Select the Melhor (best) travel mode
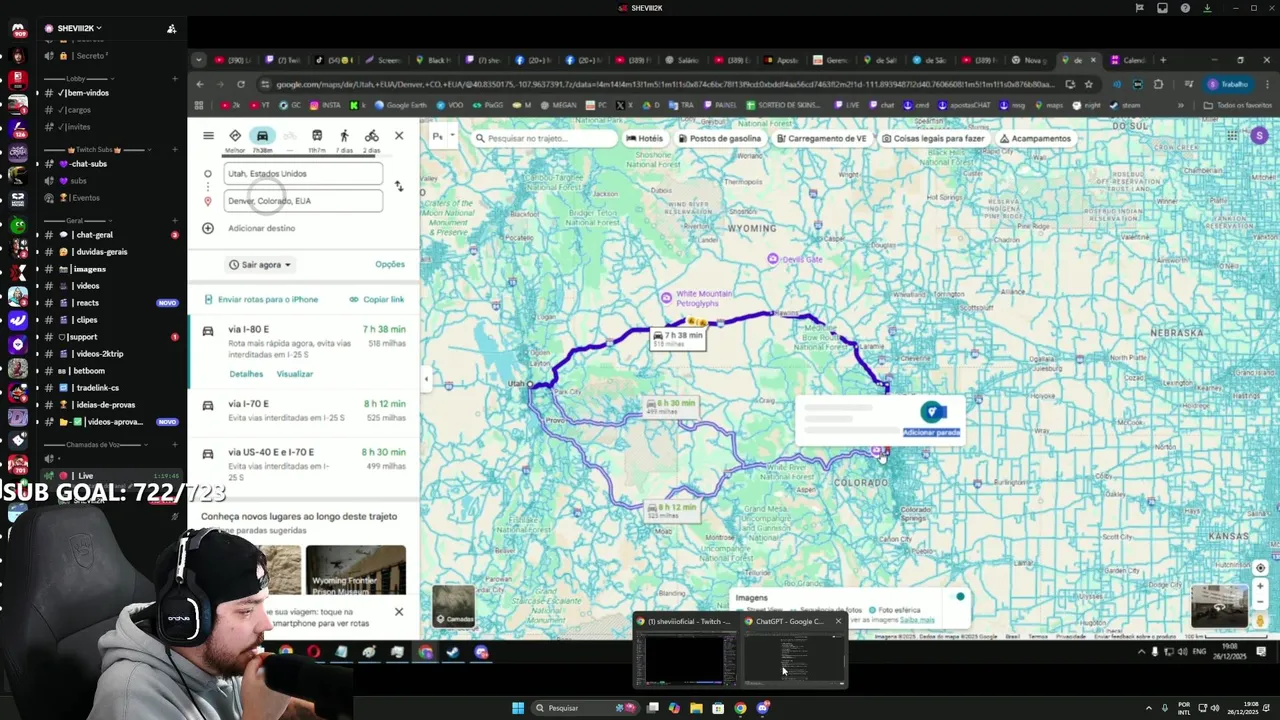The height and width of the screenshot is (720, 1280). point(235,140)
